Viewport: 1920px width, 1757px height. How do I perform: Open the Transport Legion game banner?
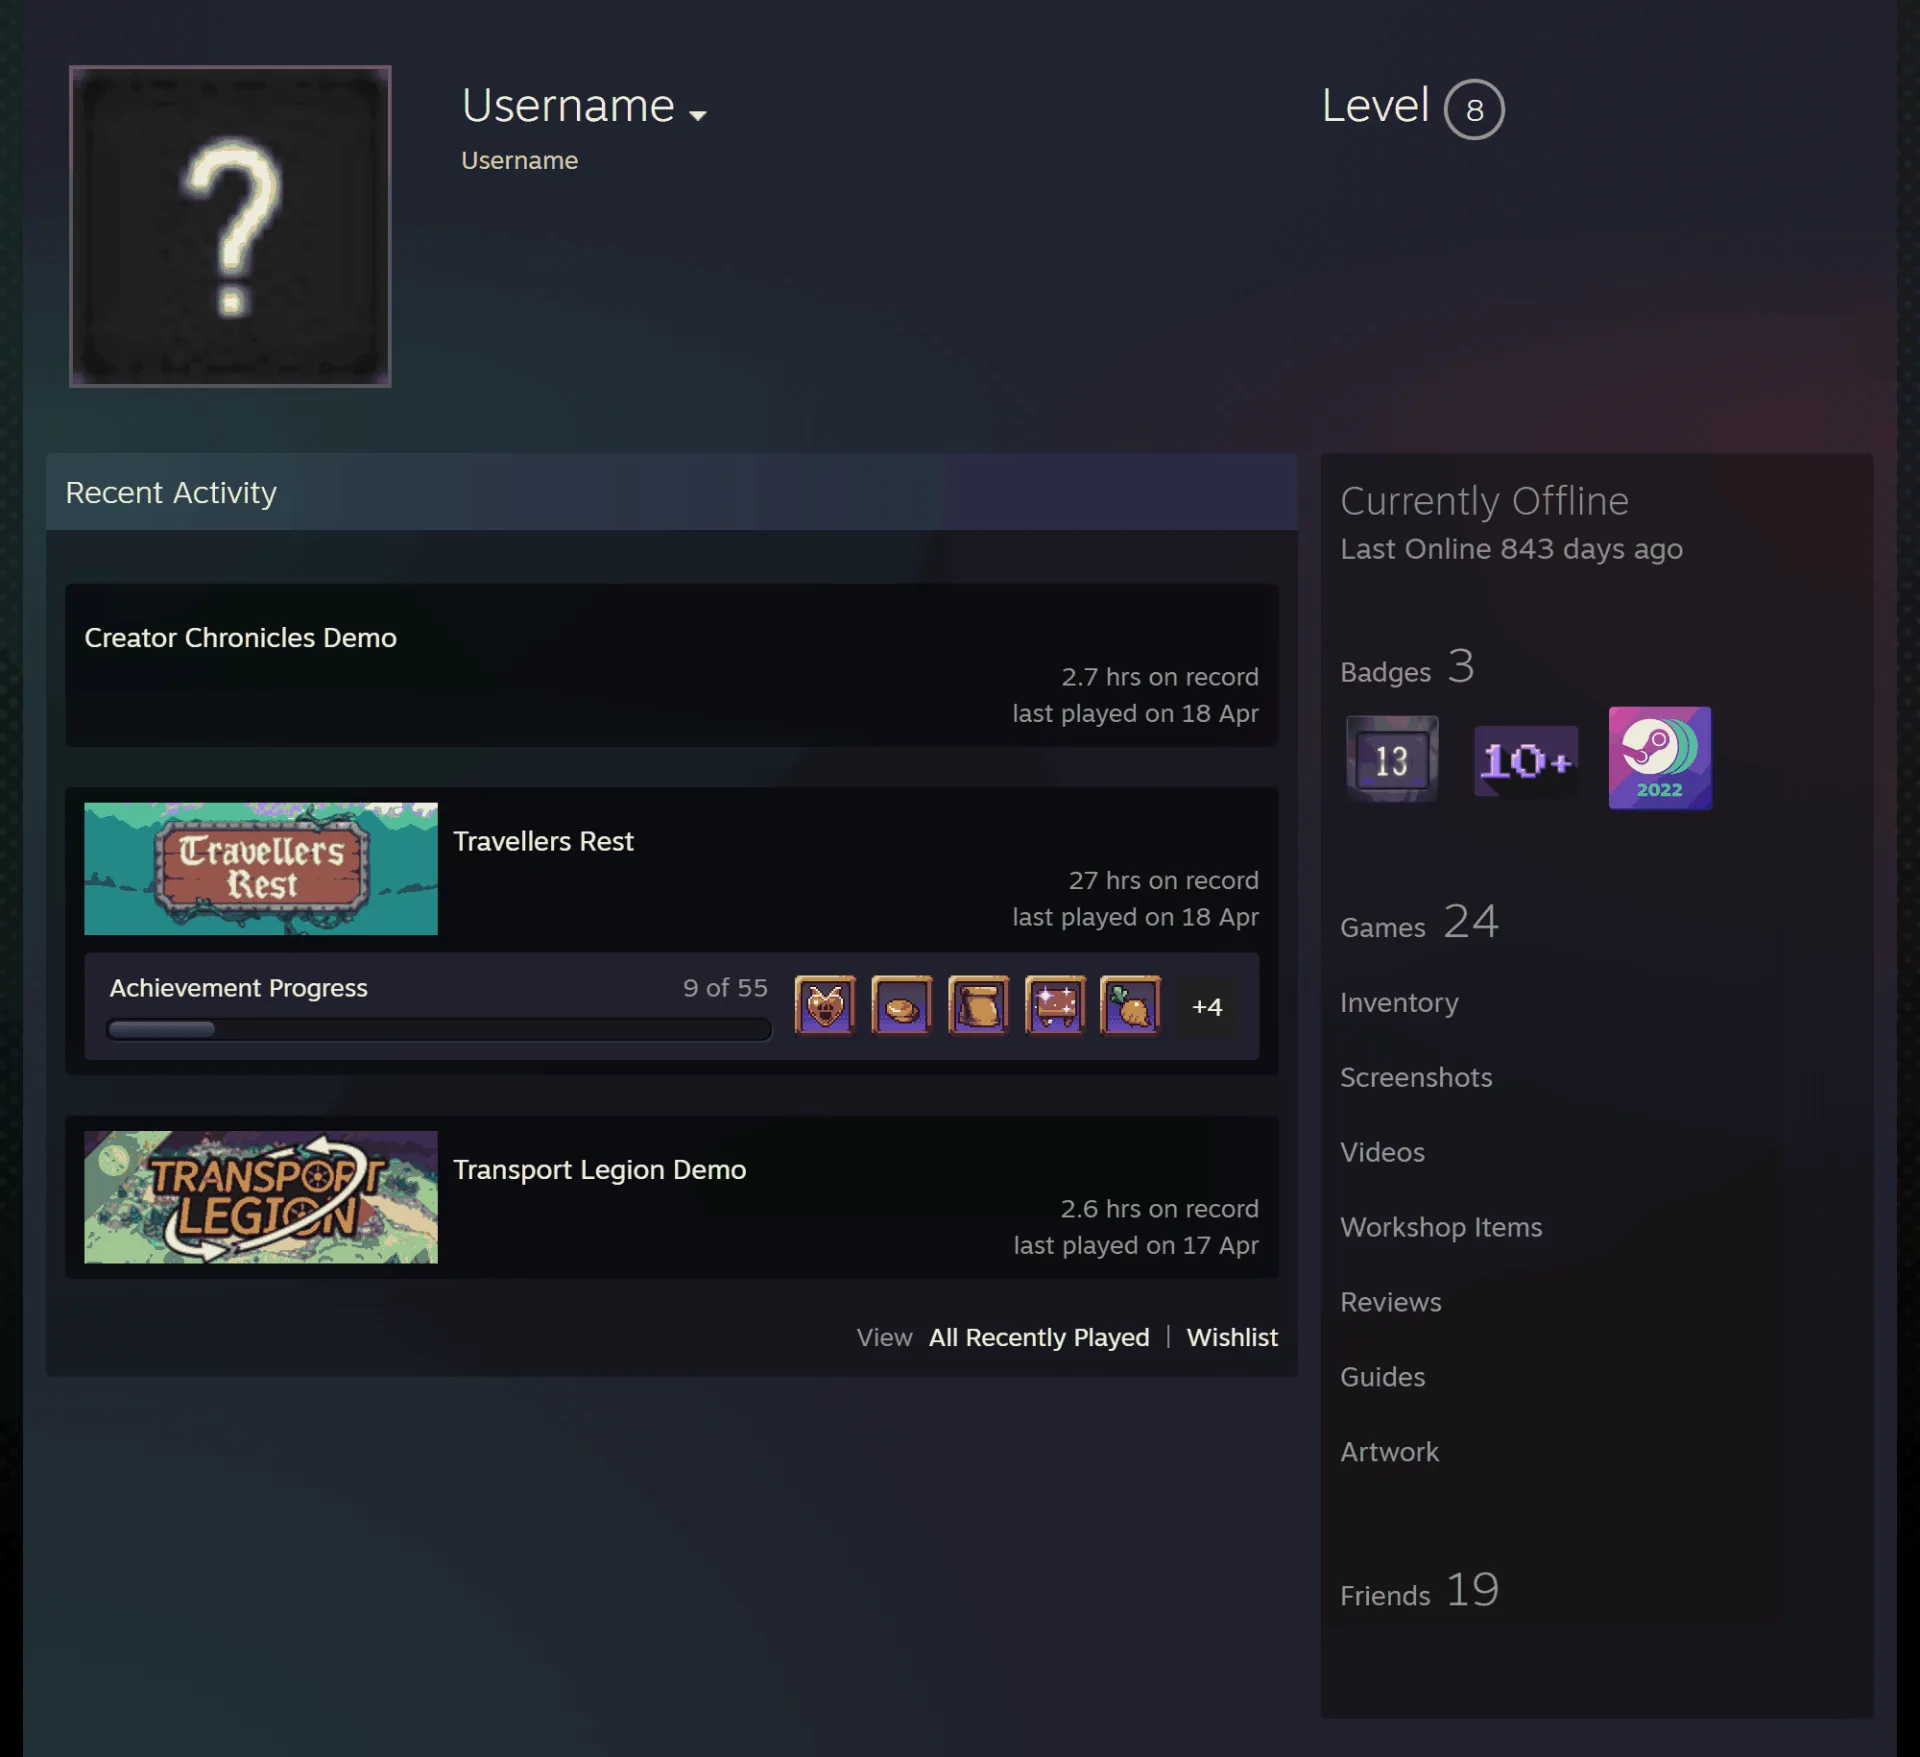pos(261,1197)
